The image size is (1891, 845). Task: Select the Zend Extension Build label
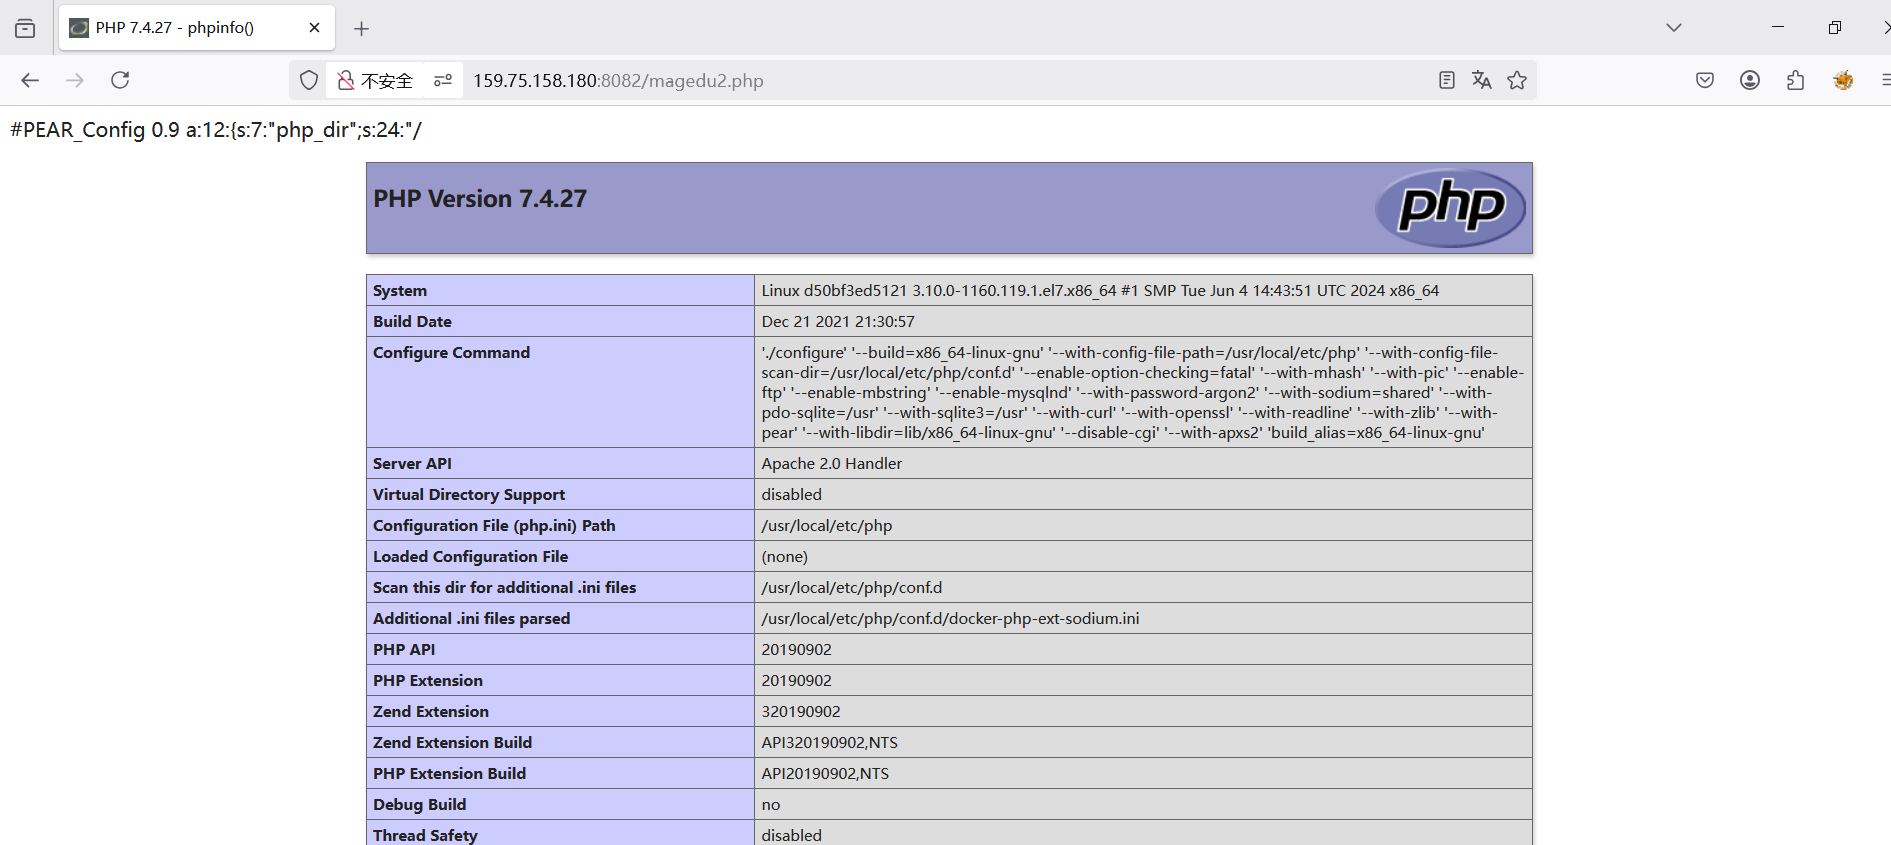click(x=452, y=743)
